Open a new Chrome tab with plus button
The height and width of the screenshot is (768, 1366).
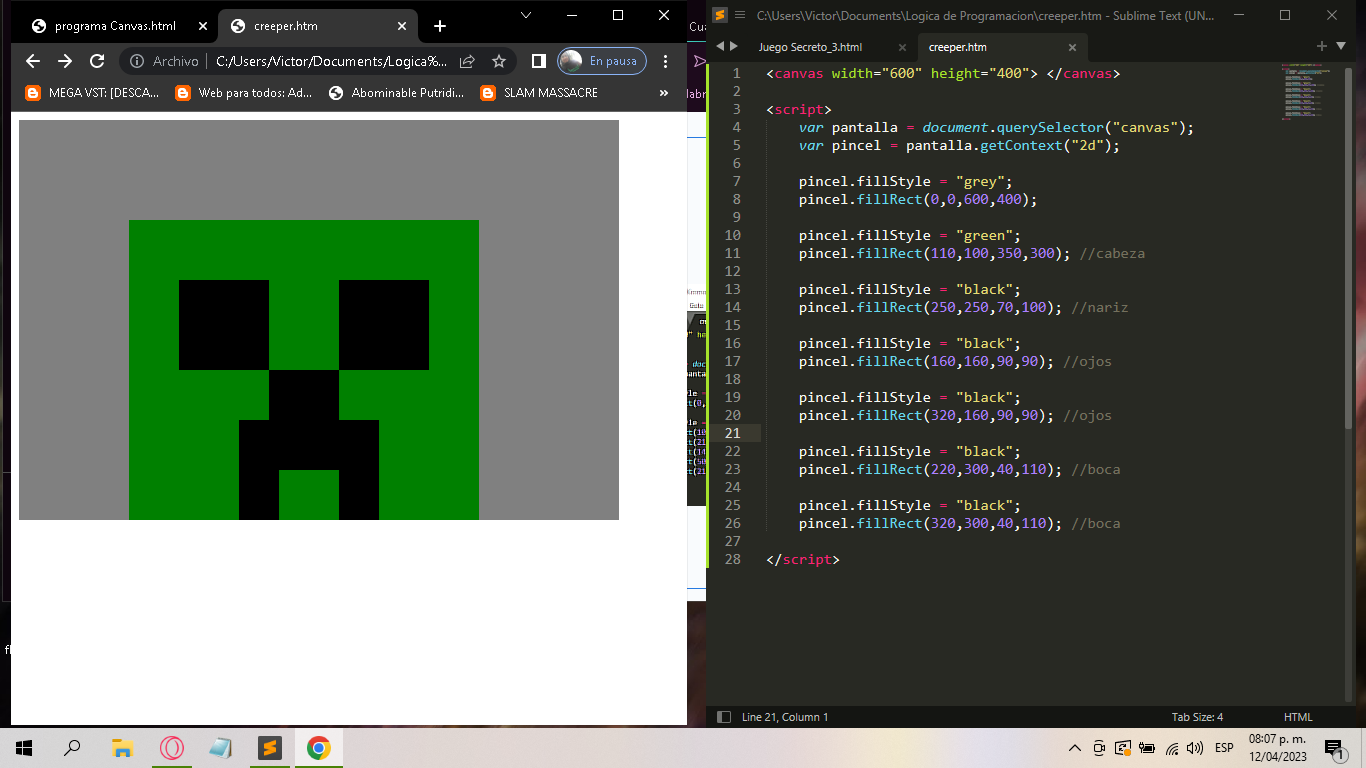point(440,26)
